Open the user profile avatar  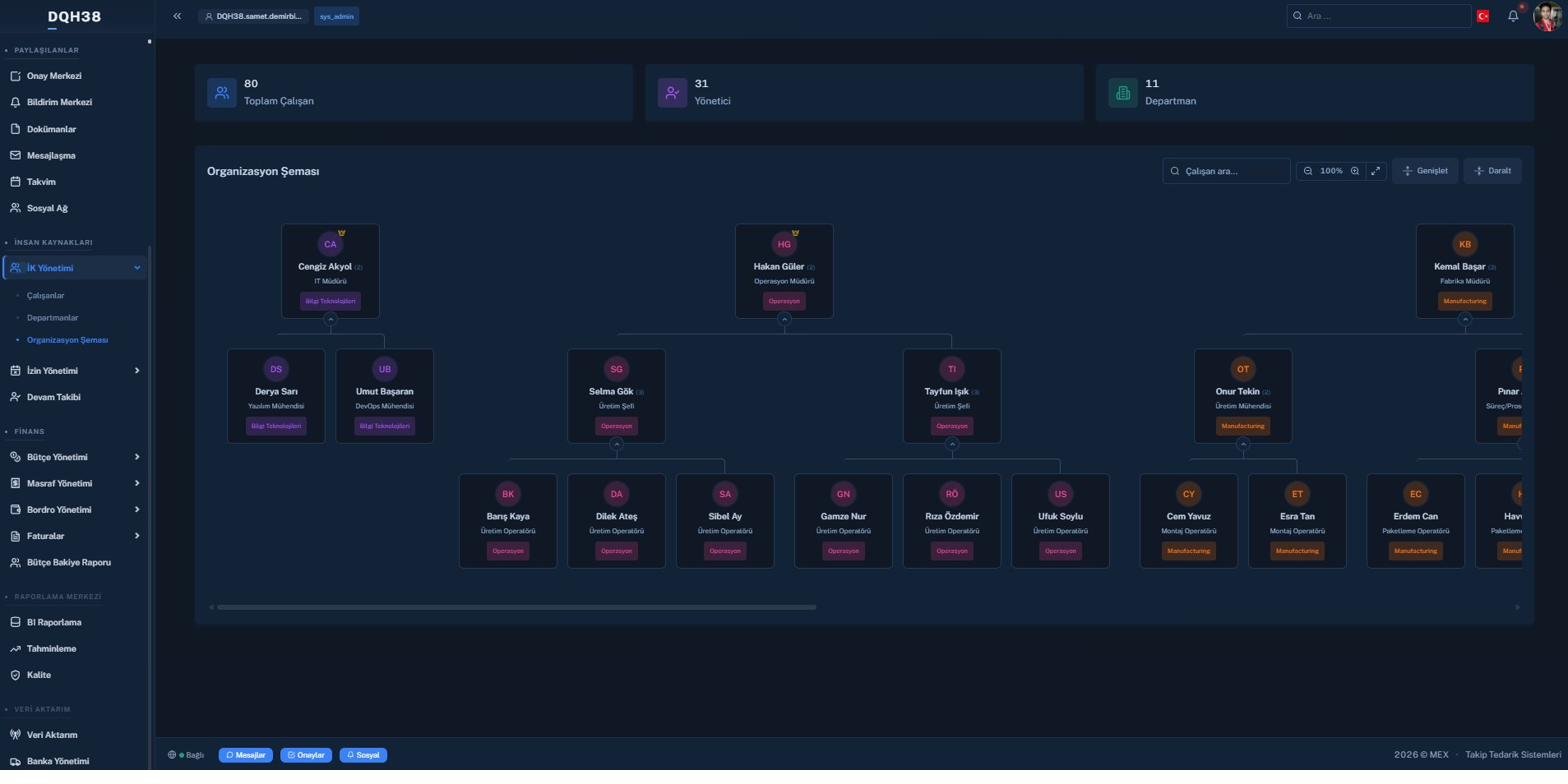pyautogui.click(x=1546, y=16)
